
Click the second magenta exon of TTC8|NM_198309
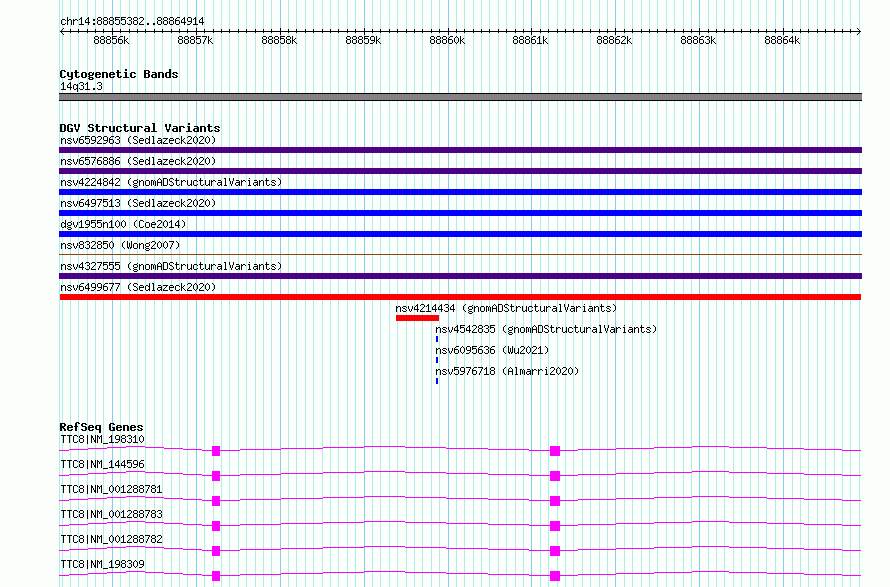pyautogui.click(x=555, y=576)
